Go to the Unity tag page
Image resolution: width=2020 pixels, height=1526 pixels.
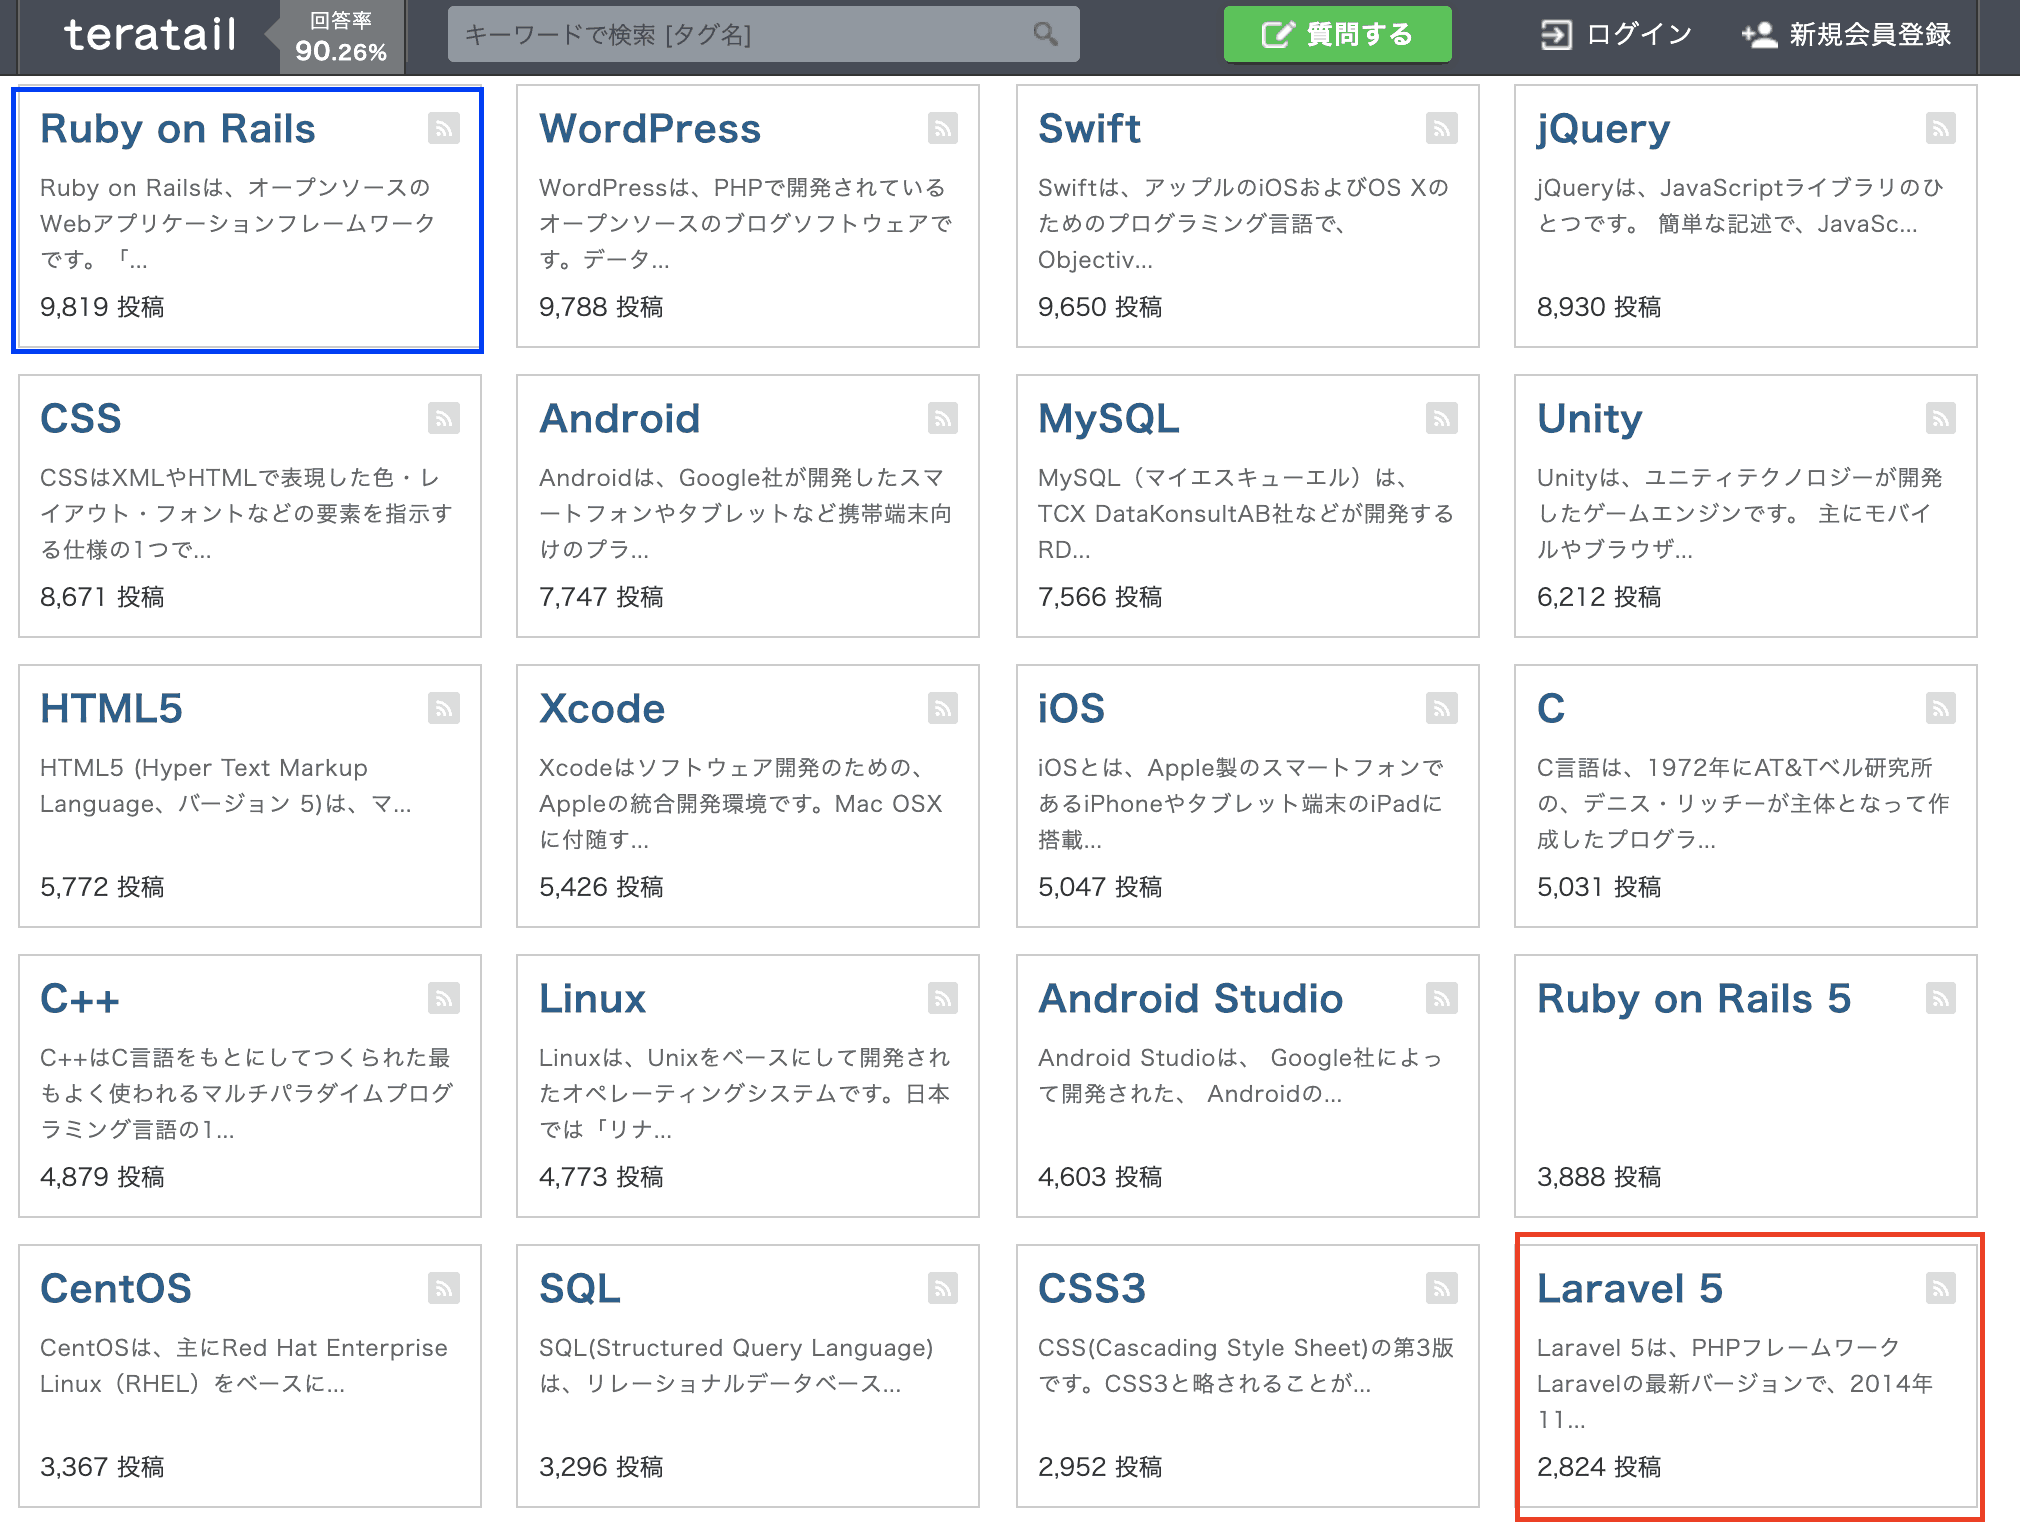click(1590, 420)
